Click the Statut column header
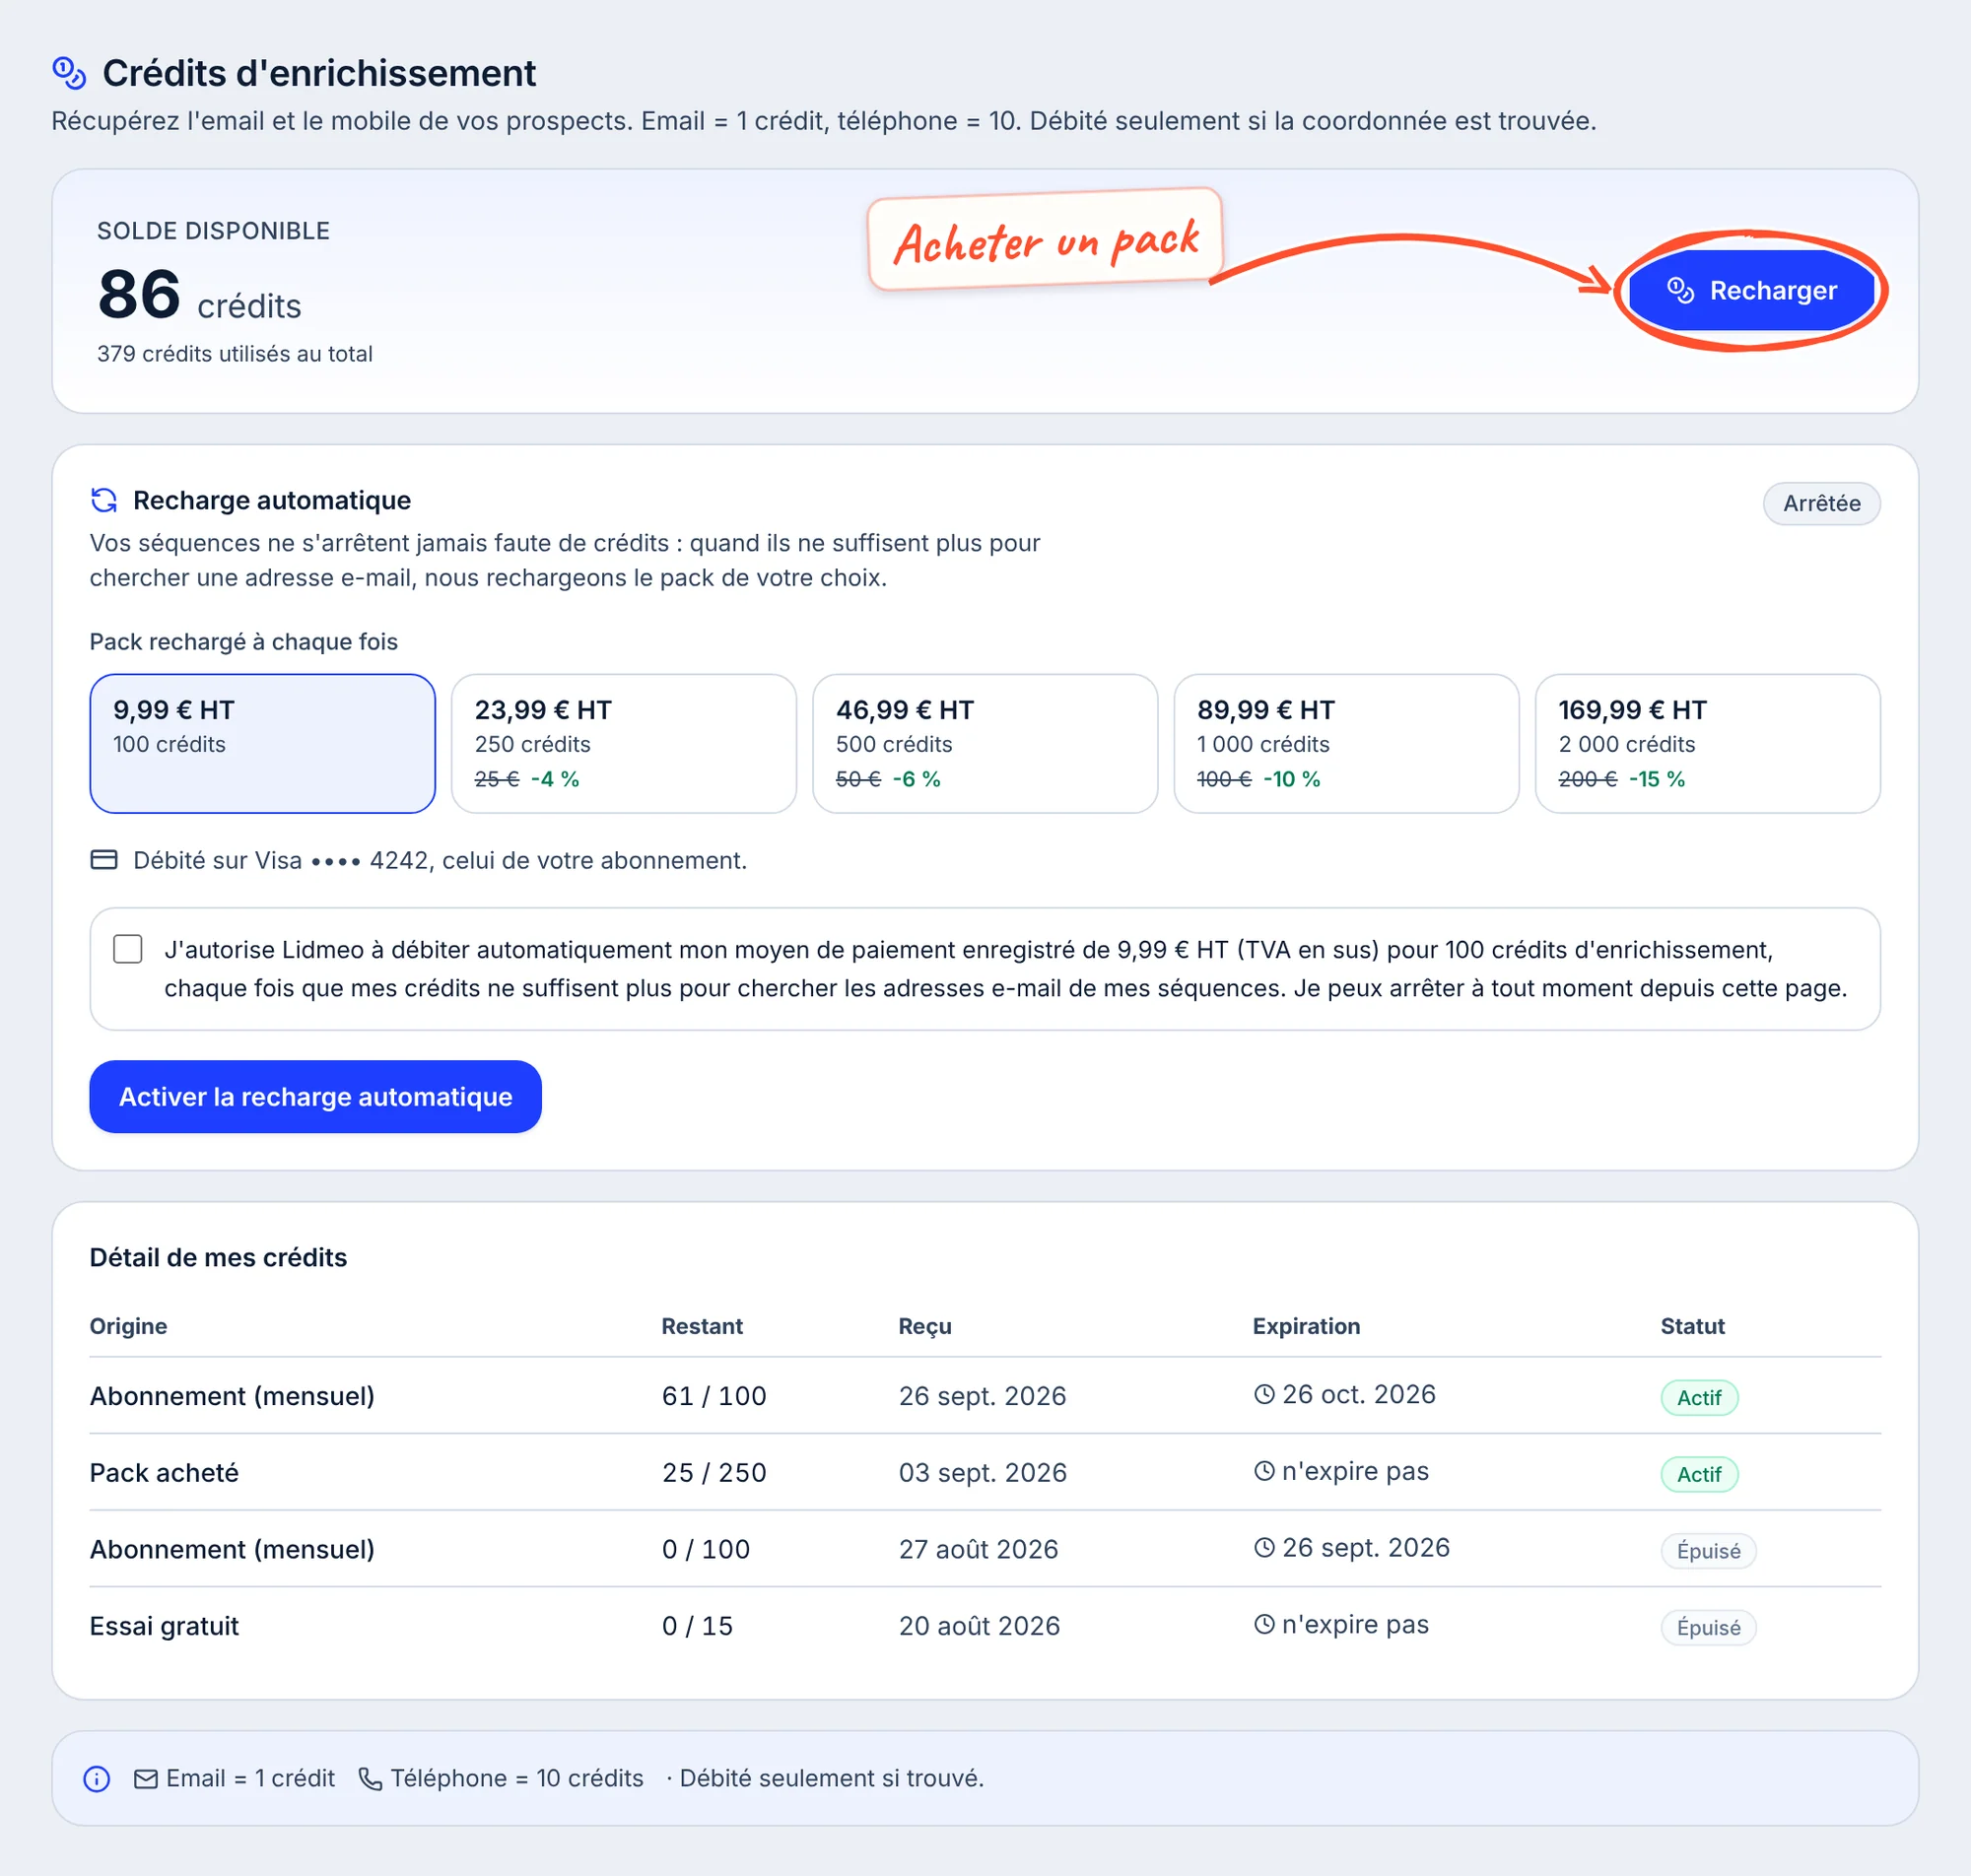 [1692, 1326]
